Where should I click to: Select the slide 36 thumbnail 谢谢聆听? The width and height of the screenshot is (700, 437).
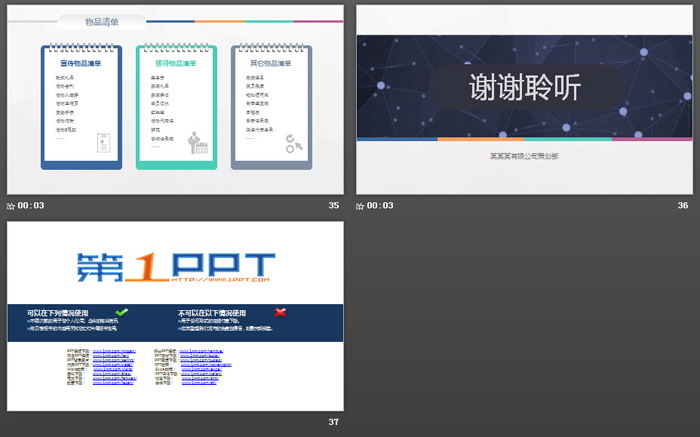pyautogui.click(x=524, y=100)
